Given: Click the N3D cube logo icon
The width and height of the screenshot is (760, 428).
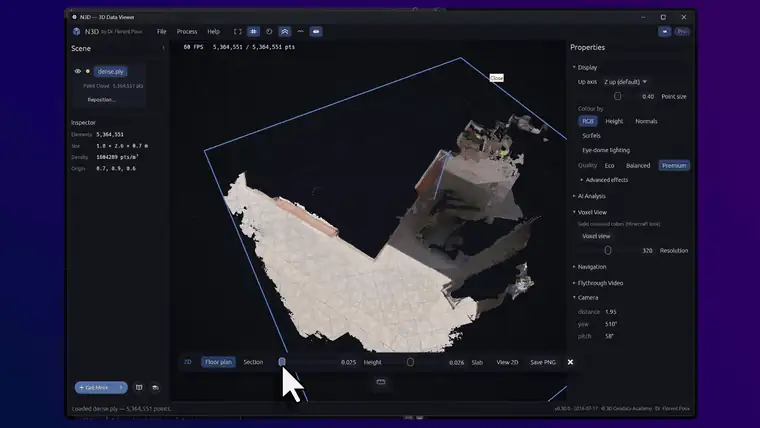Looking at the screenshot, I should [76, 32].
